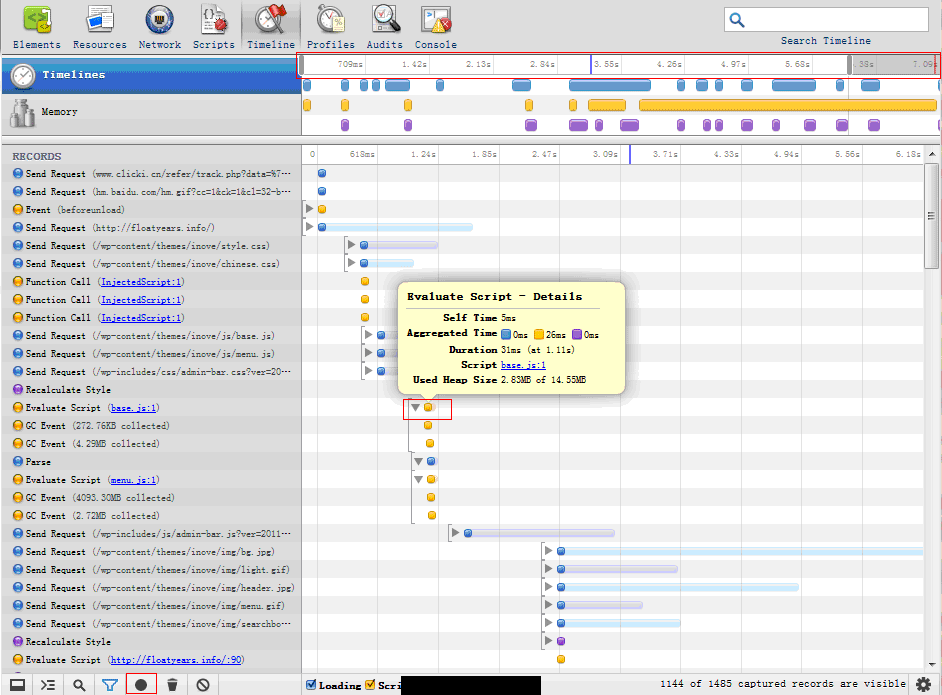Click the long yellow scripting bar in overview
This screenshot has height=695, width=942.
pos(788,105)
